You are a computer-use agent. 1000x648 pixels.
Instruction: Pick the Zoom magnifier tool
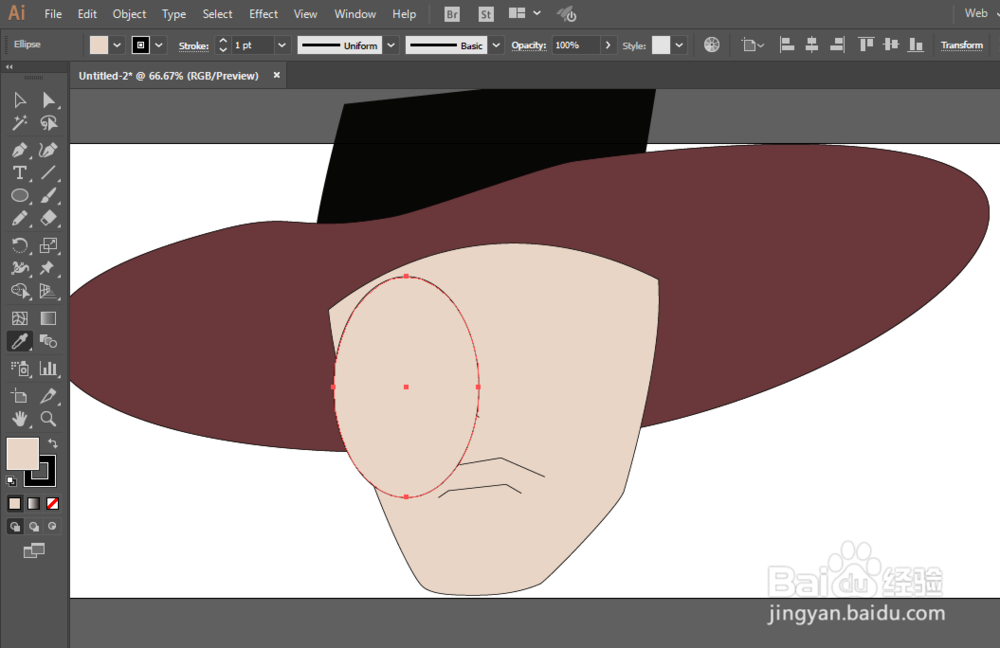pyautogui.click(x=48, y=419)
